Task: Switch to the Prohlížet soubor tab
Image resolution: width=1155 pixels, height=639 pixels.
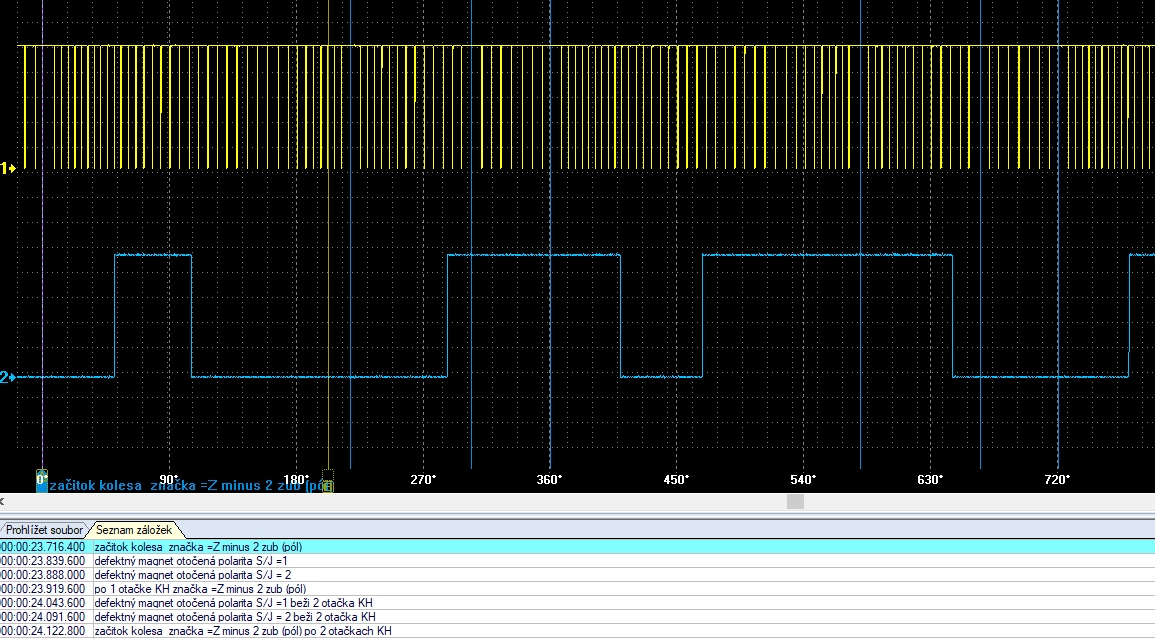Action: pyautogui.click(x=43, y=530)
